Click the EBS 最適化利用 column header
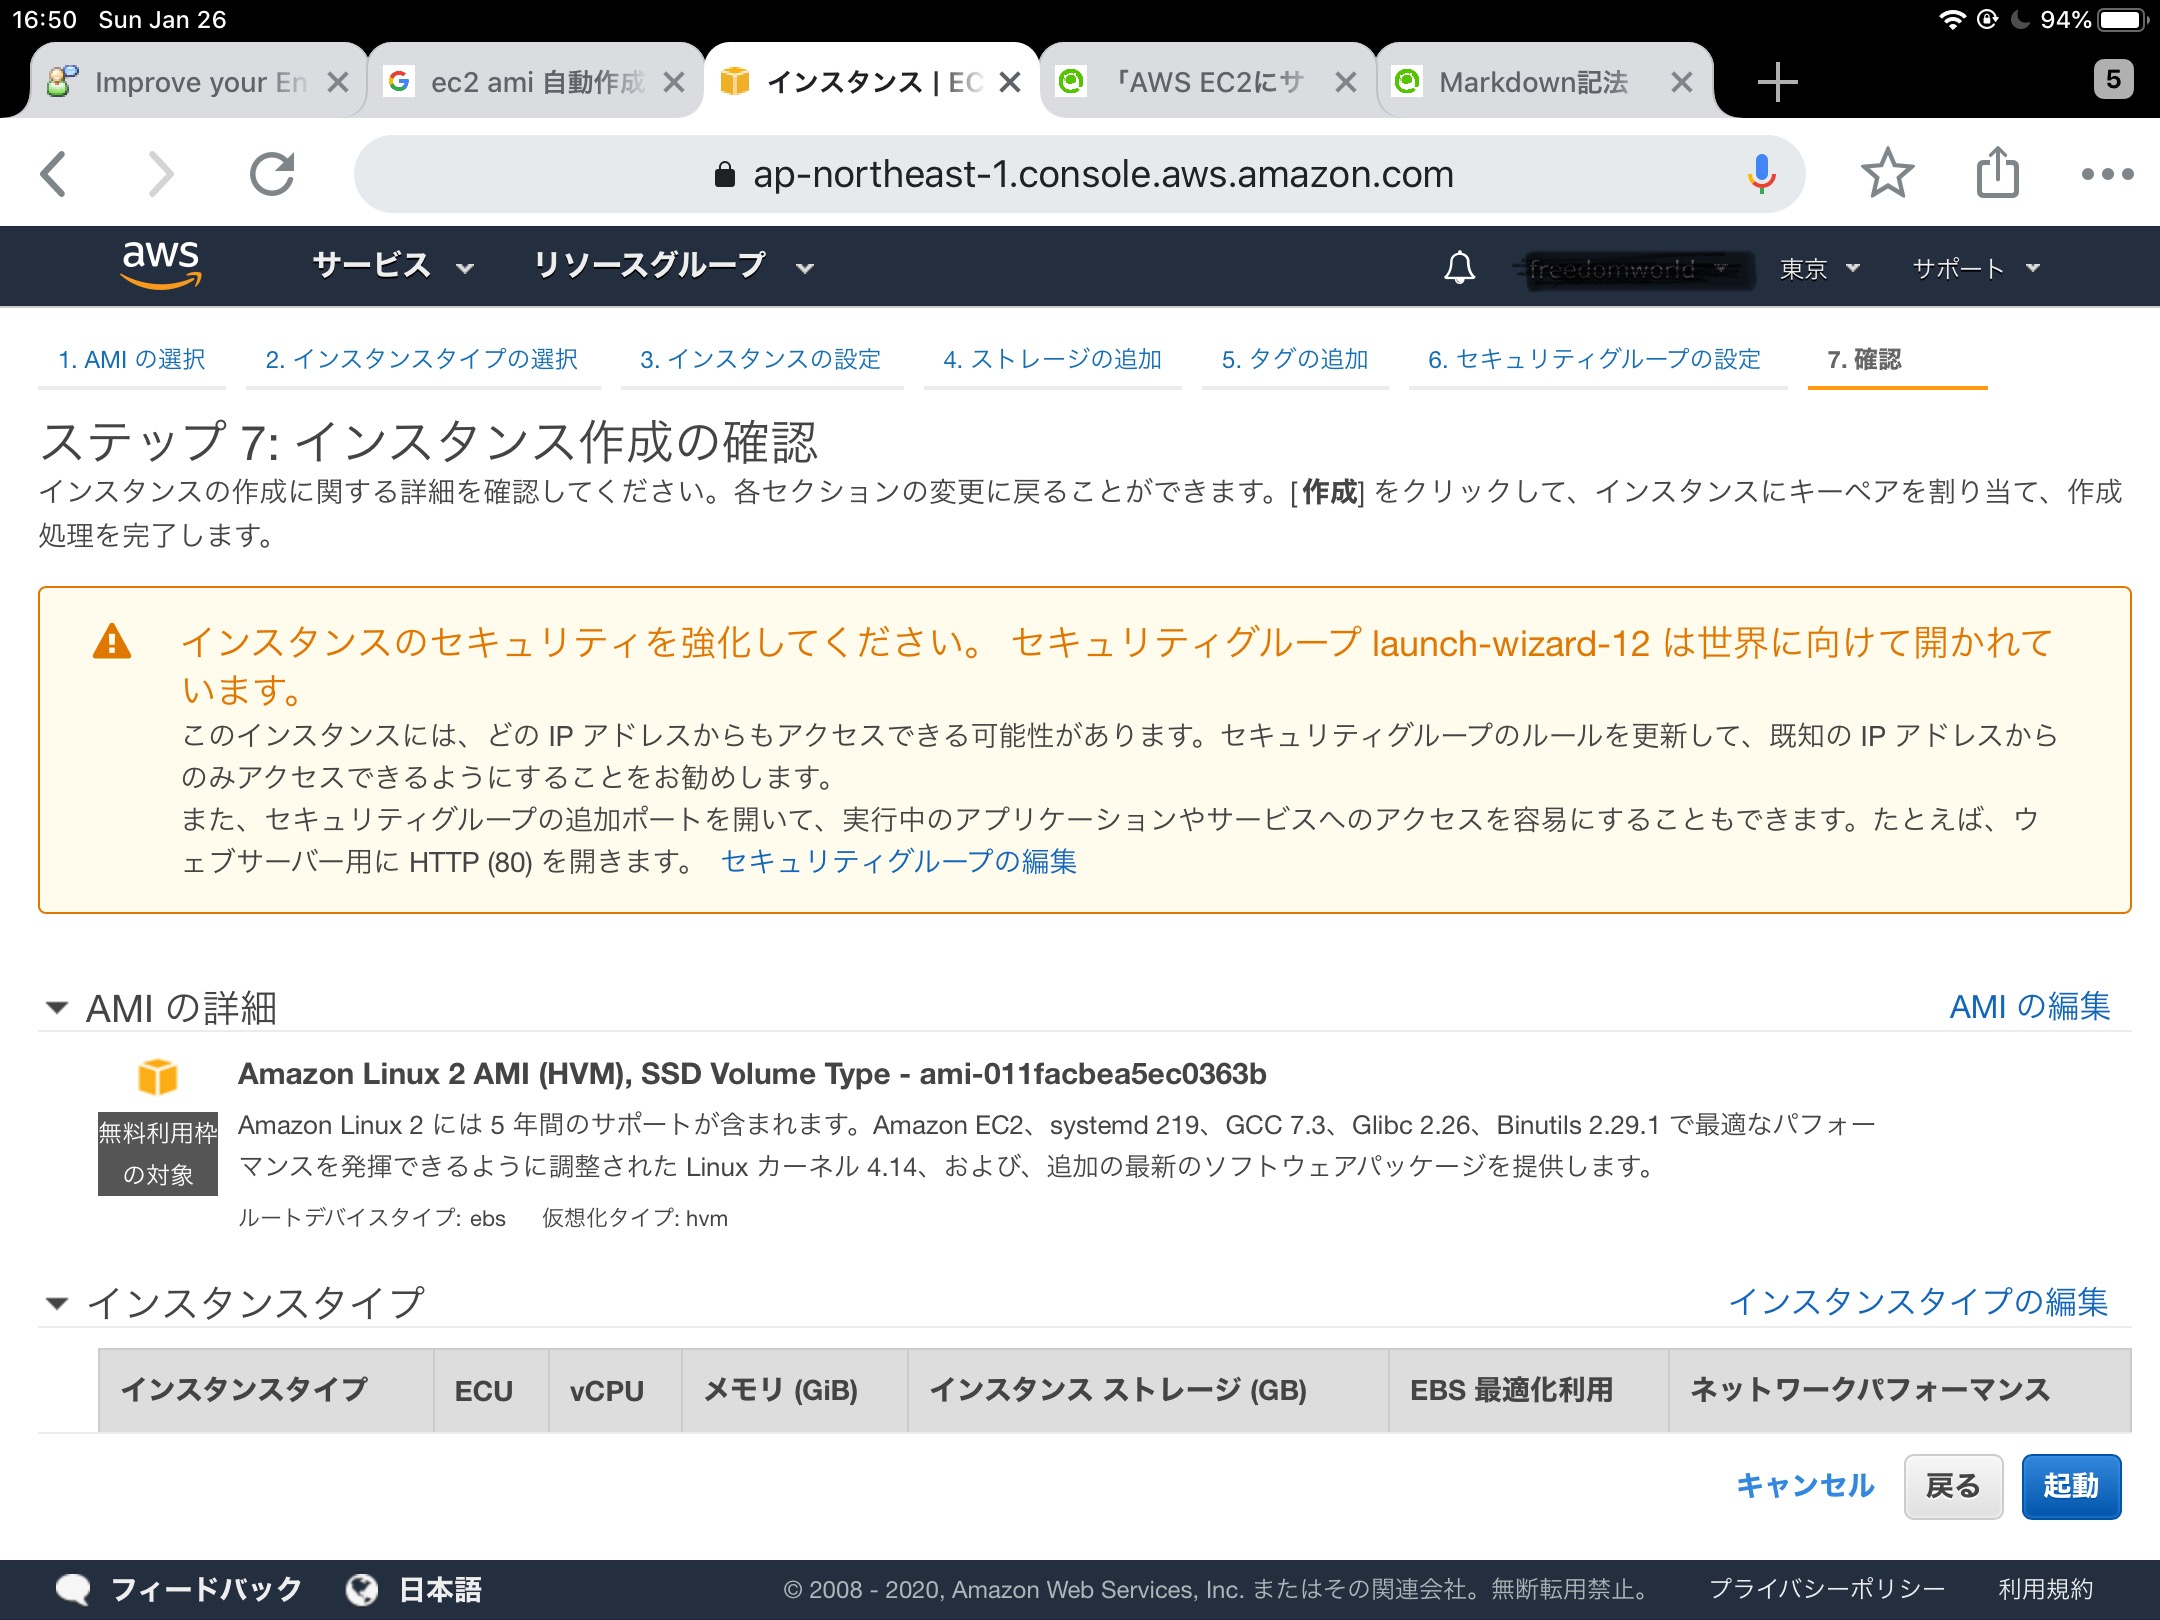This screenshot has height=1620, width=2160. pyautogui.click(x=1528, y=1390)
